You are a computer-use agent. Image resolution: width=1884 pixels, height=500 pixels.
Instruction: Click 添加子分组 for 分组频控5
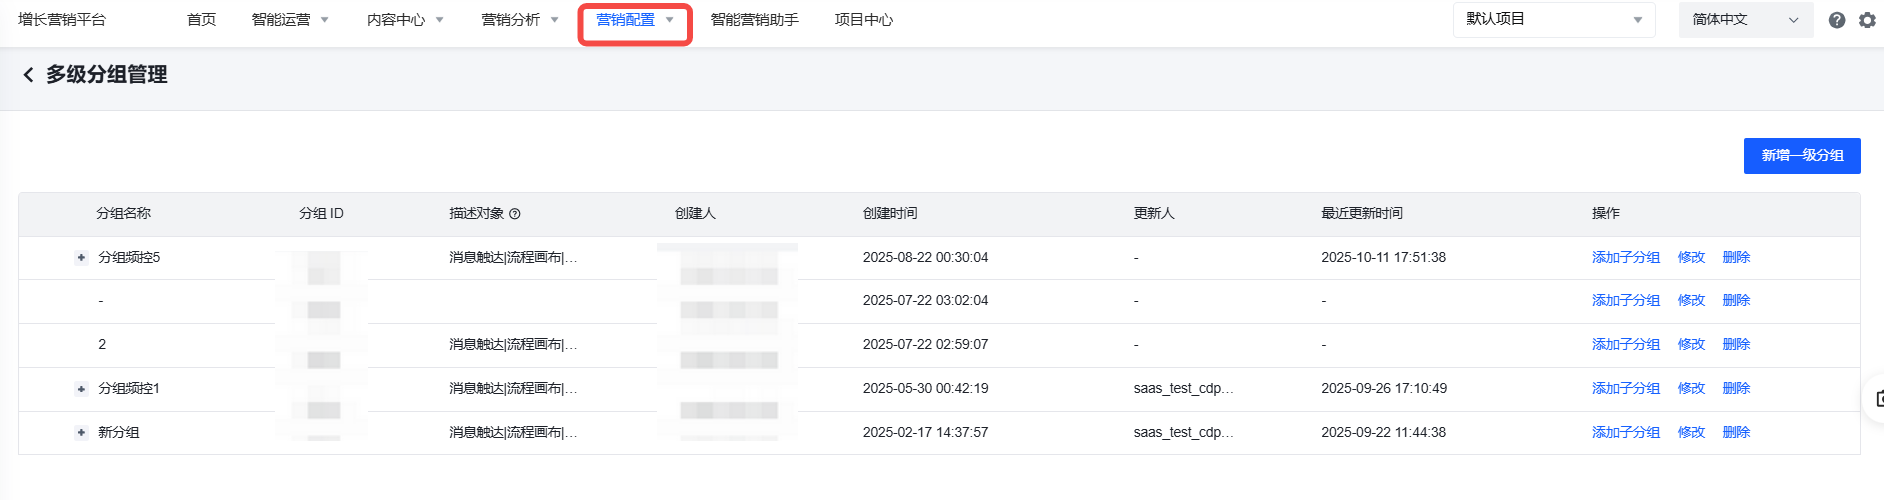[1625, 258]
